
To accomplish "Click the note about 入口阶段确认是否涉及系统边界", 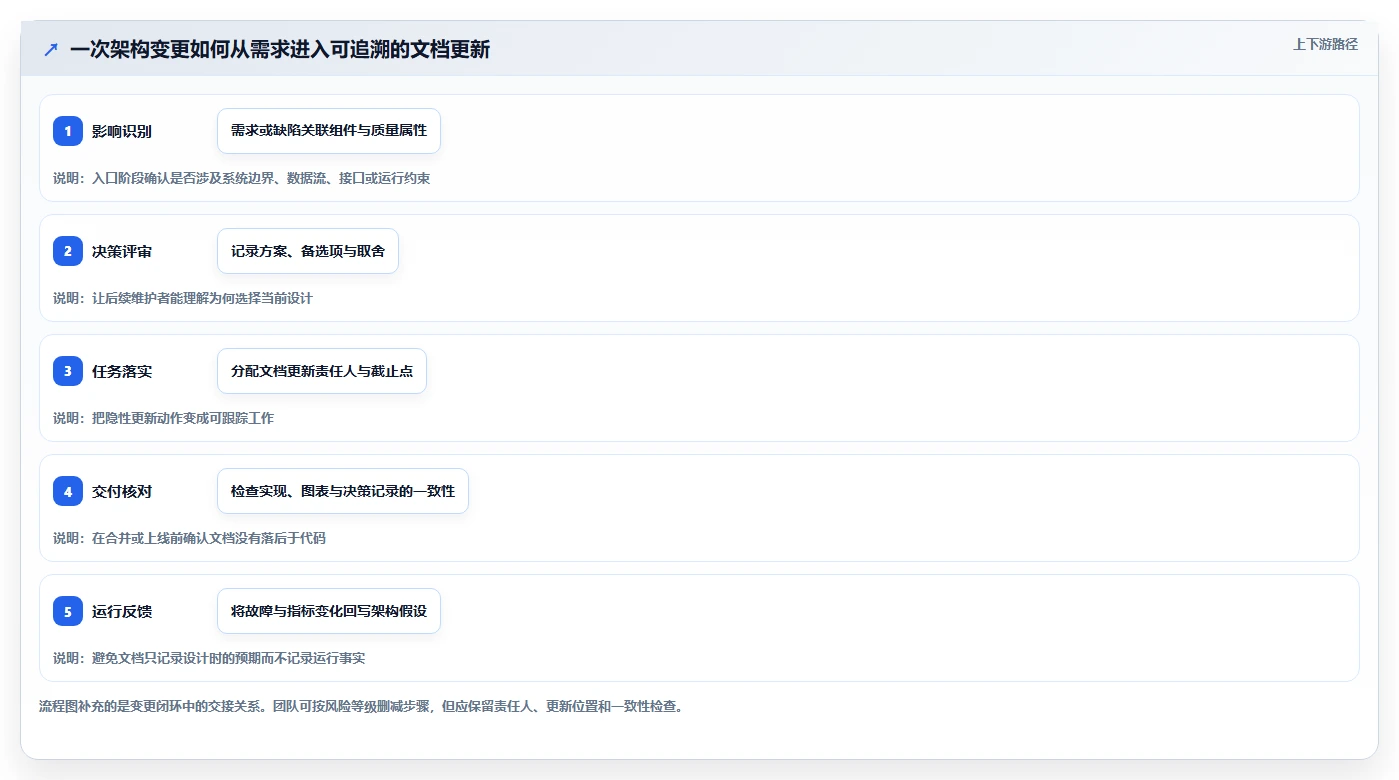I will point(242,178).
